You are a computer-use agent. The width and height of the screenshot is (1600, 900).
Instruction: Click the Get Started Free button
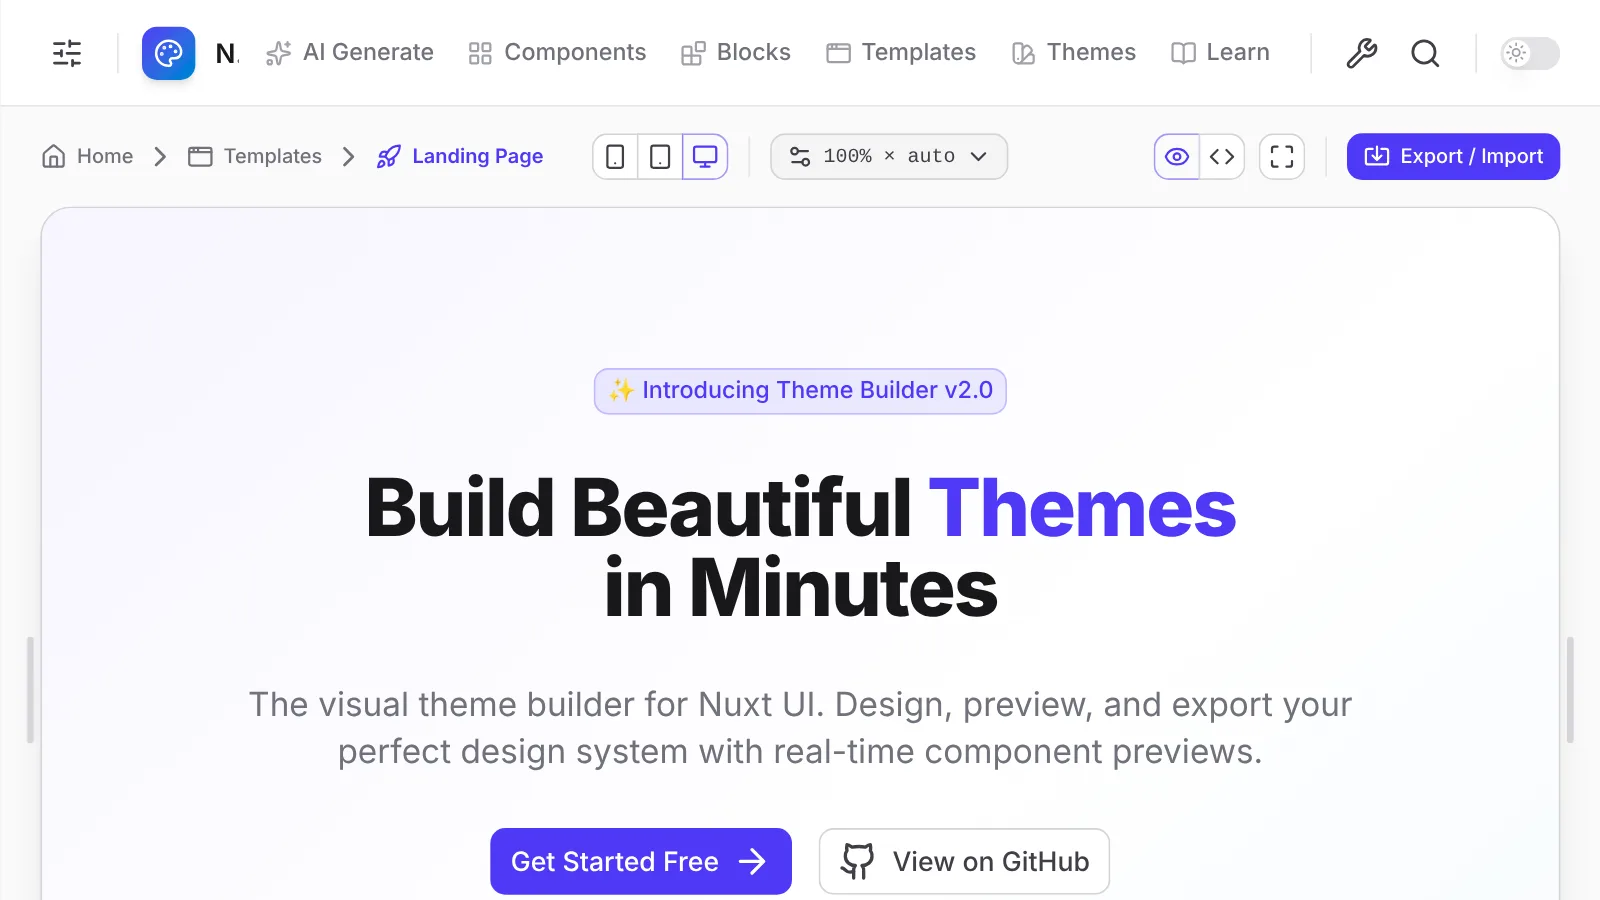point(641,861)
